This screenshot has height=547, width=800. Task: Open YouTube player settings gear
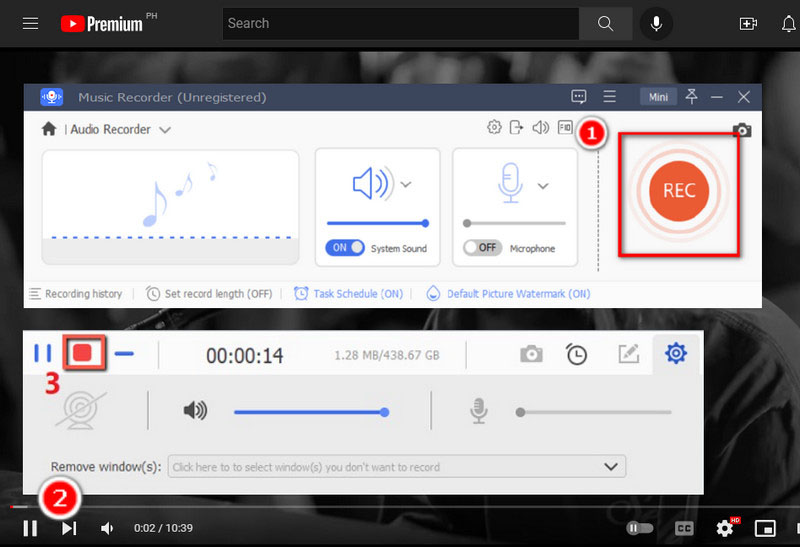click(x=724, y=529)
